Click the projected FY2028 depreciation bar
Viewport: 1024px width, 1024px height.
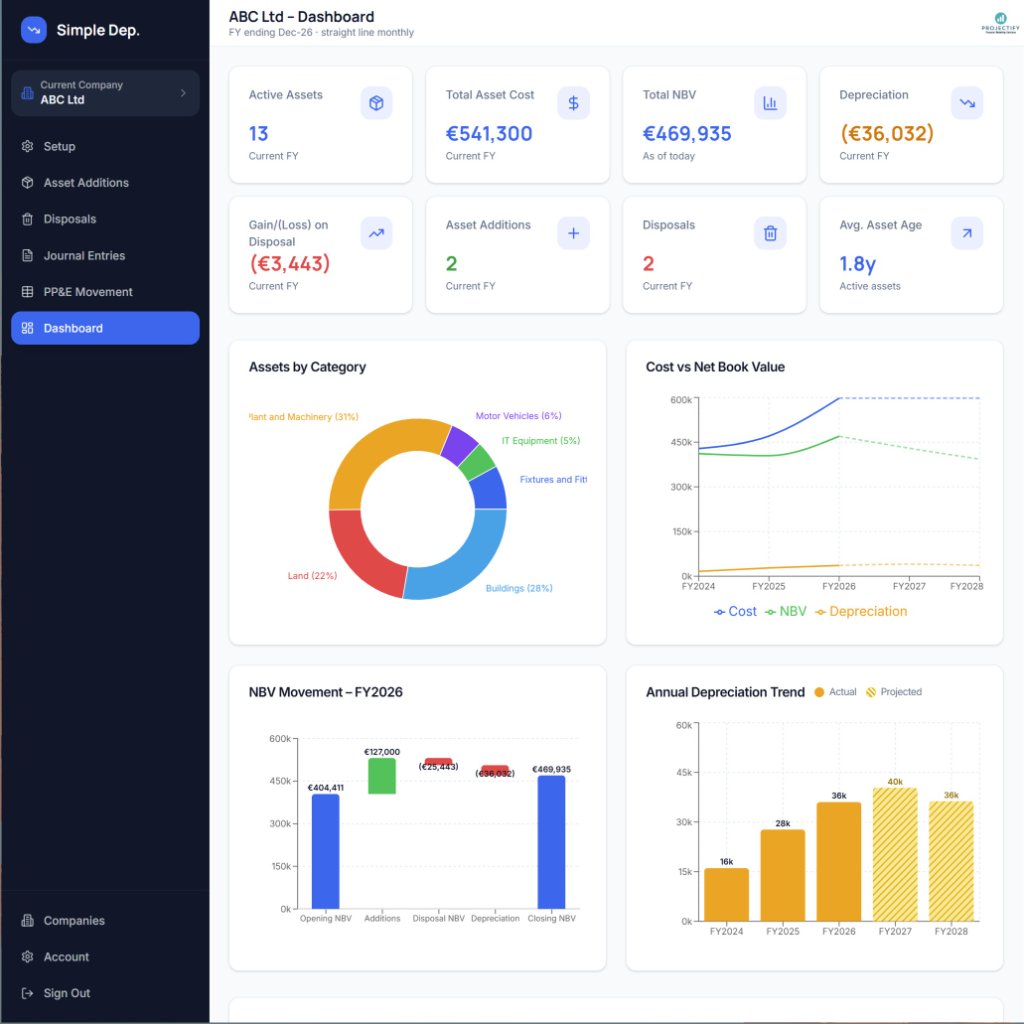coord(951,861)
